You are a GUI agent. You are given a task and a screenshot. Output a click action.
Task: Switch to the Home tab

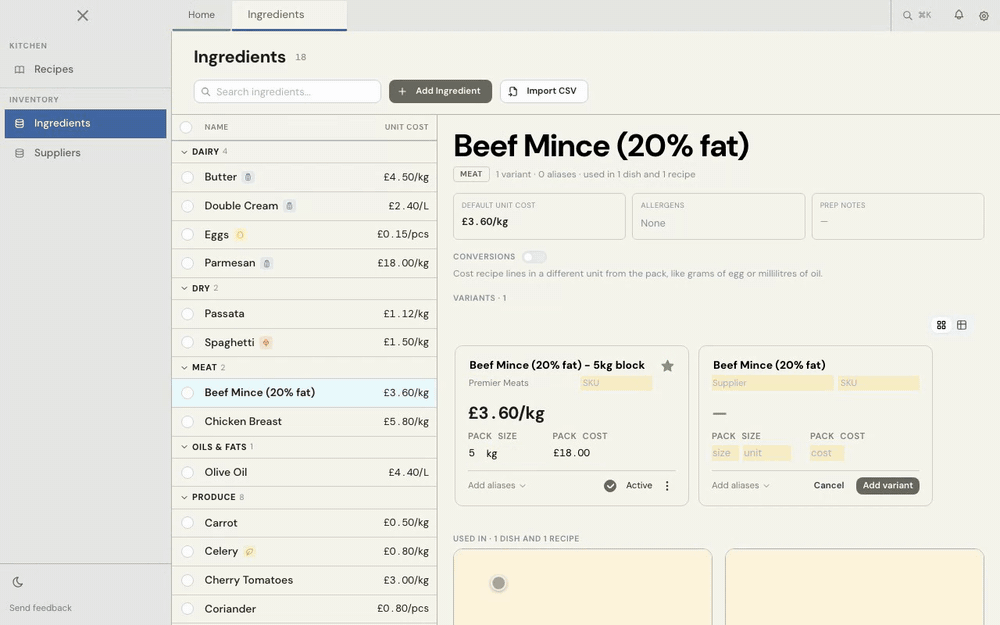(x=201, y=15)
